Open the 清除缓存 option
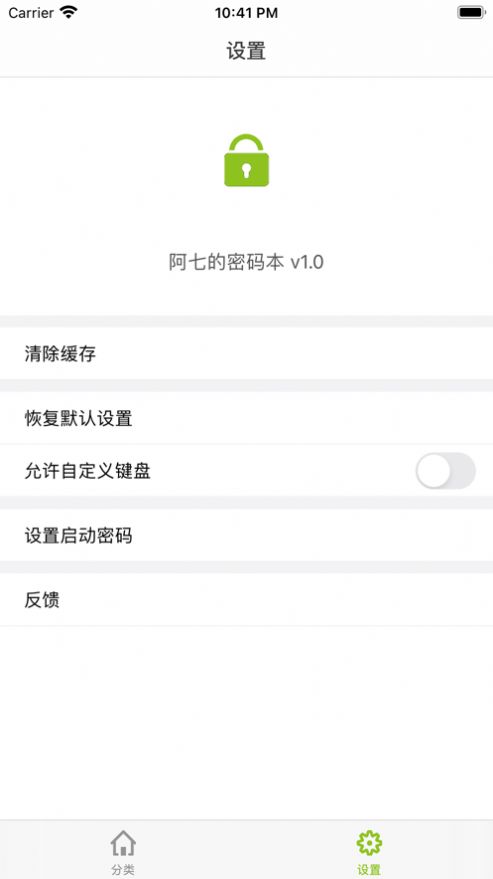 click(246, 354)
